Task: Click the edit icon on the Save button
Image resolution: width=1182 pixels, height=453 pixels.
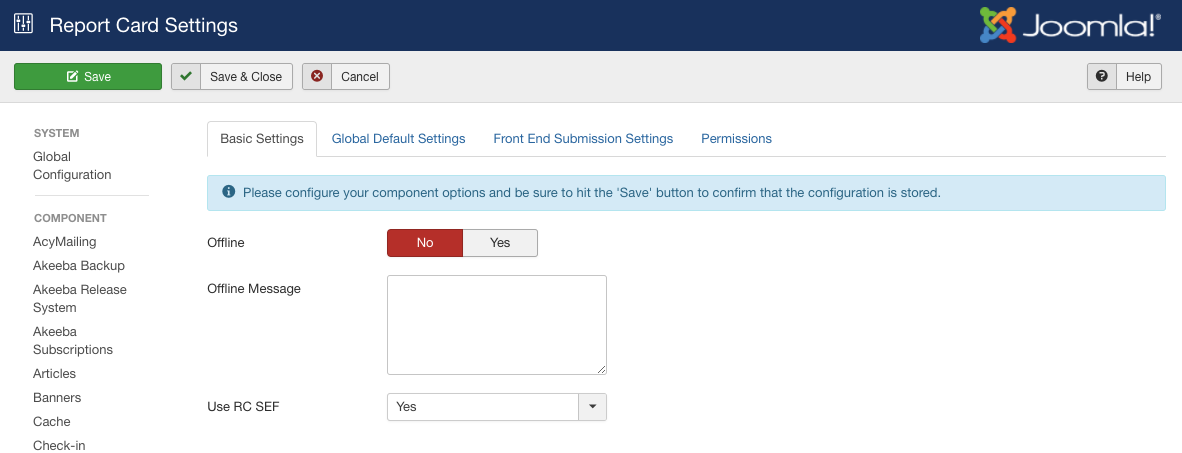Action: pyautogui.click(x=72, y=76)
